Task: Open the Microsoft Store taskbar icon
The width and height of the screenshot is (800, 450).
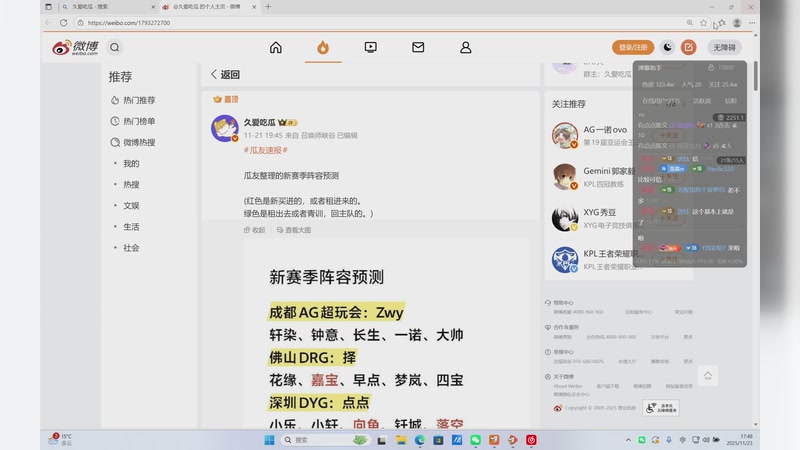Action: tap(438, 440)
